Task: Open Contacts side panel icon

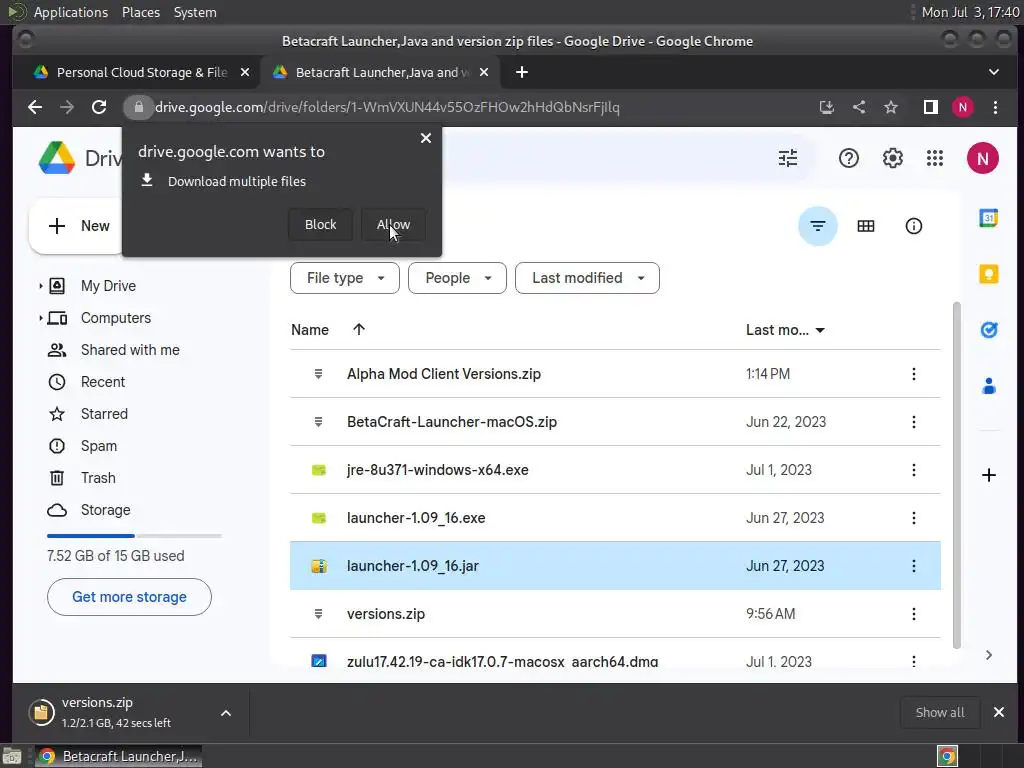Action: click(988, 386)
